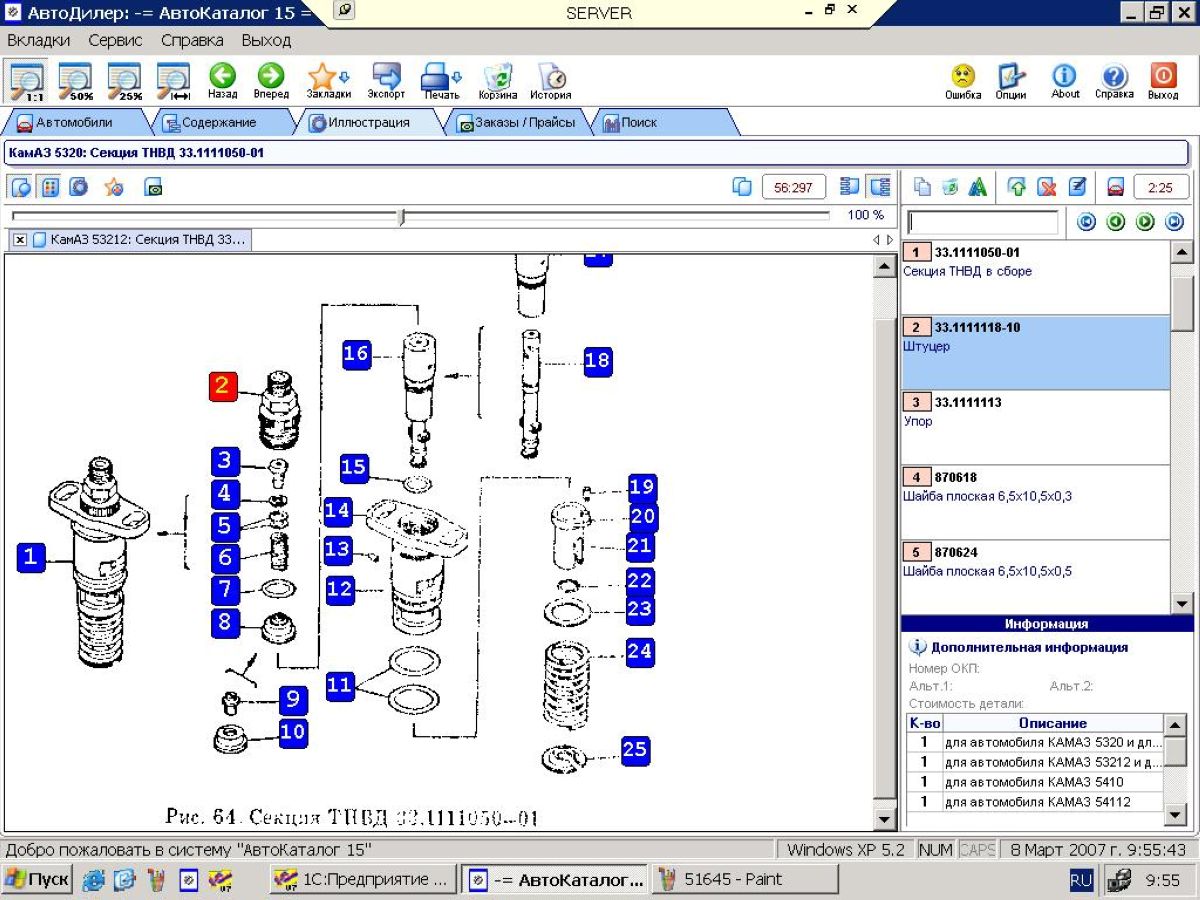Click the illustration scrollbar up arrow
This screenshot has height=900, width=1200.
point(884,267)
